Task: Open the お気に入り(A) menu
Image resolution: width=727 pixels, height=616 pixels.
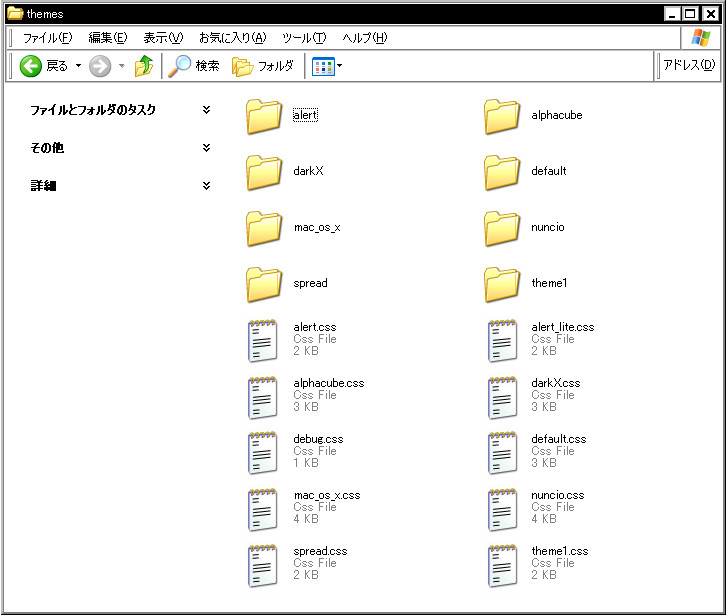Action: click(x=233, y=38)
